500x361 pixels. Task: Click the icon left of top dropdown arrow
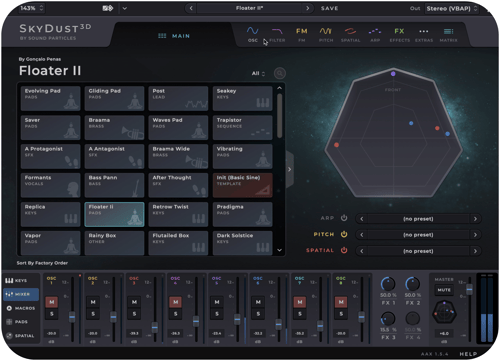point(108,8)
